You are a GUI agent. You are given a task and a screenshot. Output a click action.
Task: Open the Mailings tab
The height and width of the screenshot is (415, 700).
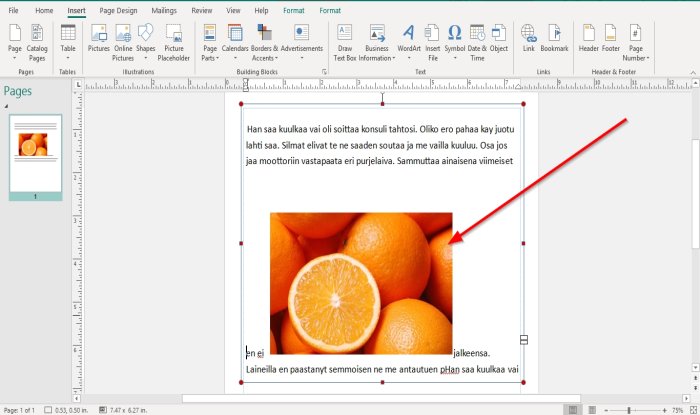(x=164, y=10)
